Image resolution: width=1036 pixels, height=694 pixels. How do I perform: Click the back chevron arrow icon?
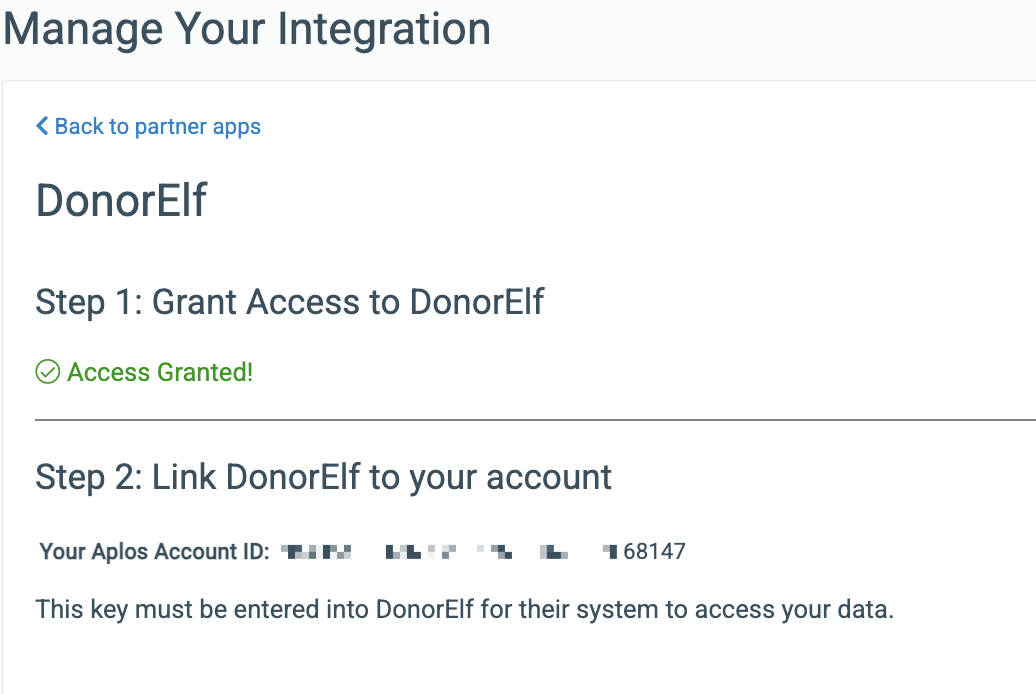click(x=42, y=126)
